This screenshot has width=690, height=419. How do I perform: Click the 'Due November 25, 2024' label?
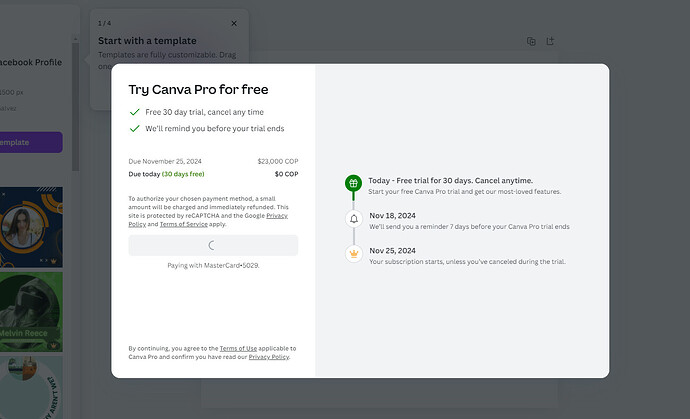point(165,161)
